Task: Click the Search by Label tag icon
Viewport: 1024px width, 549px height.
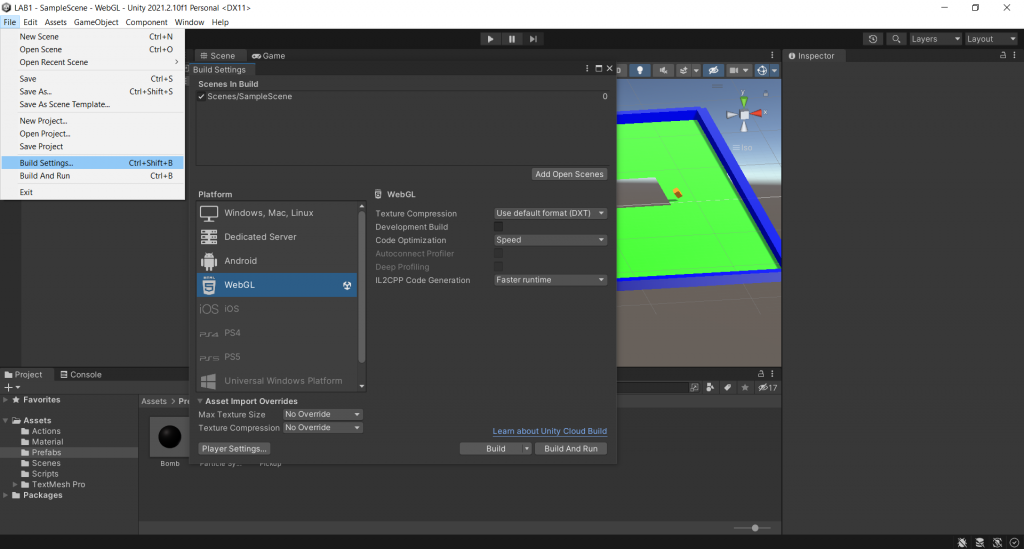Action: tap(728, 388)
